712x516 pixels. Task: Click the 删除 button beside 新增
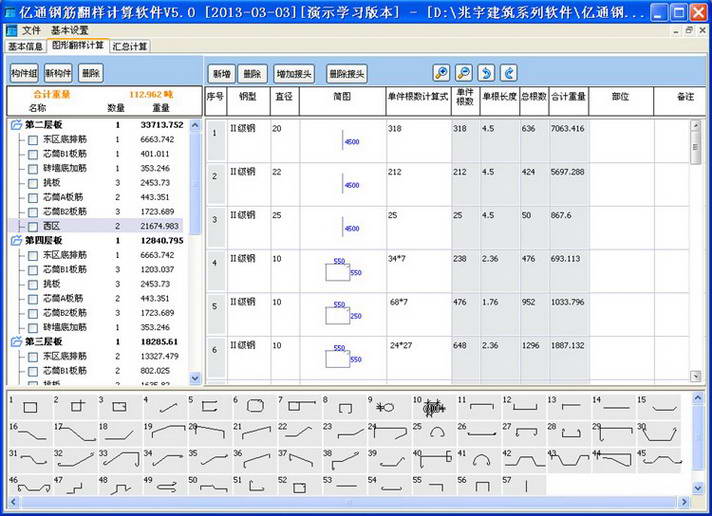click(252, 74)
